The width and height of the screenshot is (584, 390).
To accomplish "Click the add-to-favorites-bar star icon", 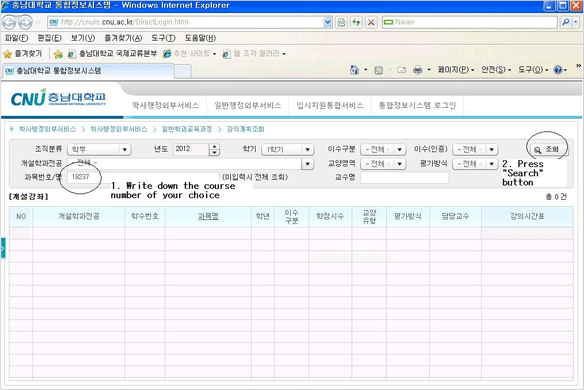I will tap(58, 54).
